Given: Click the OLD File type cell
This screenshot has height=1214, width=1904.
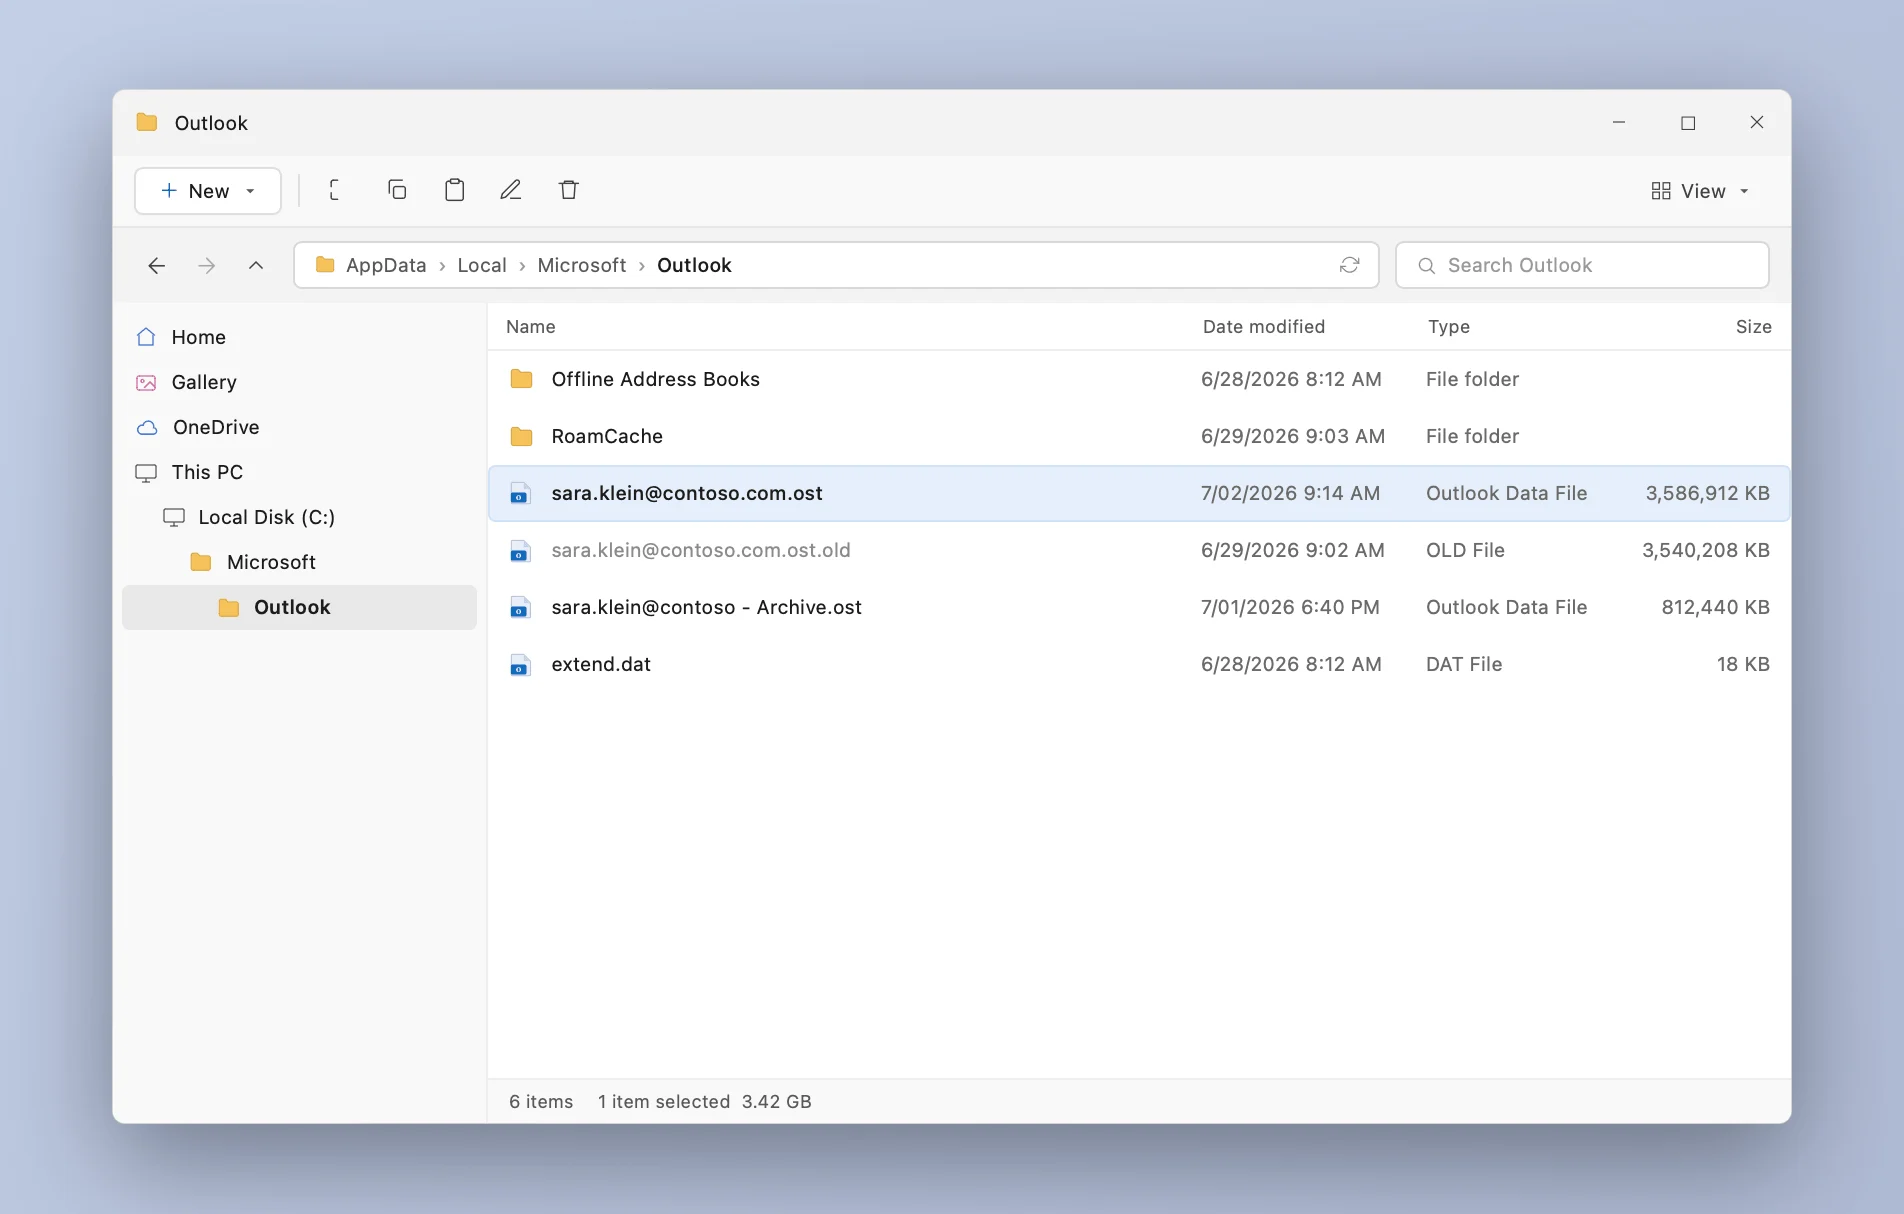Looking at the screenshot, I should (x=1465, y=550).
